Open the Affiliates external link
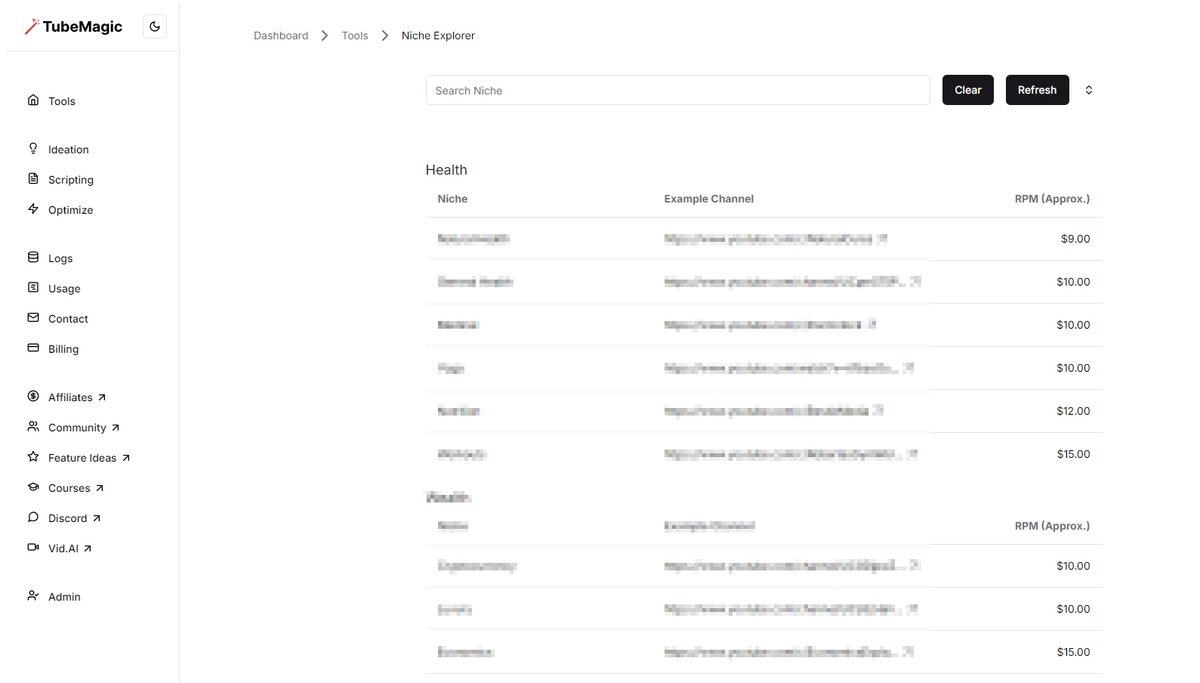 77,397
